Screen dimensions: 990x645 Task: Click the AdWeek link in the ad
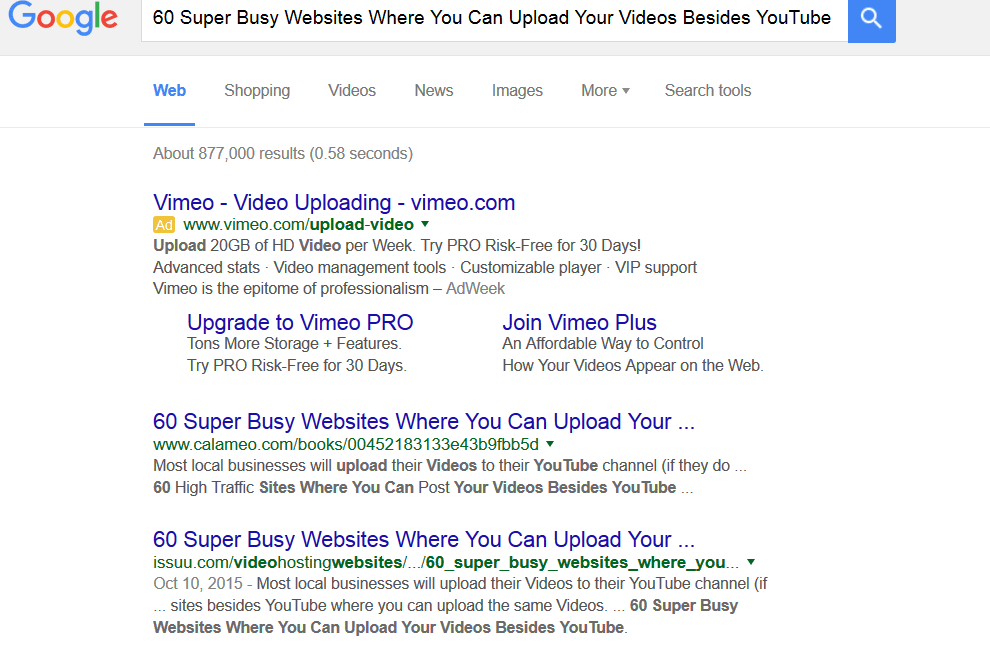point(475,288)
